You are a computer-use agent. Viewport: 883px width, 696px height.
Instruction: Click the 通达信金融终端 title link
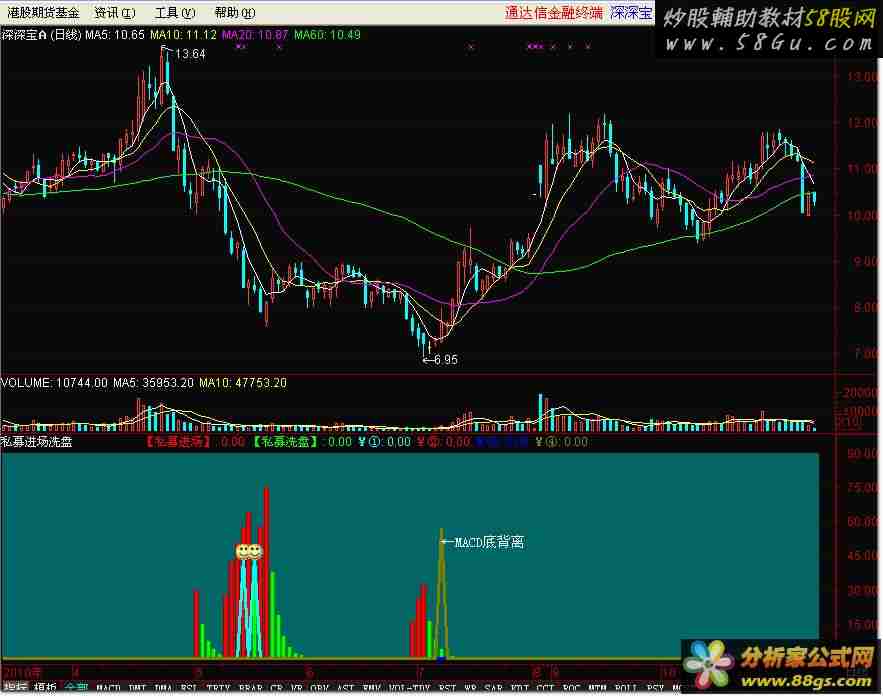pyautogui.click(x=554, y=12)
